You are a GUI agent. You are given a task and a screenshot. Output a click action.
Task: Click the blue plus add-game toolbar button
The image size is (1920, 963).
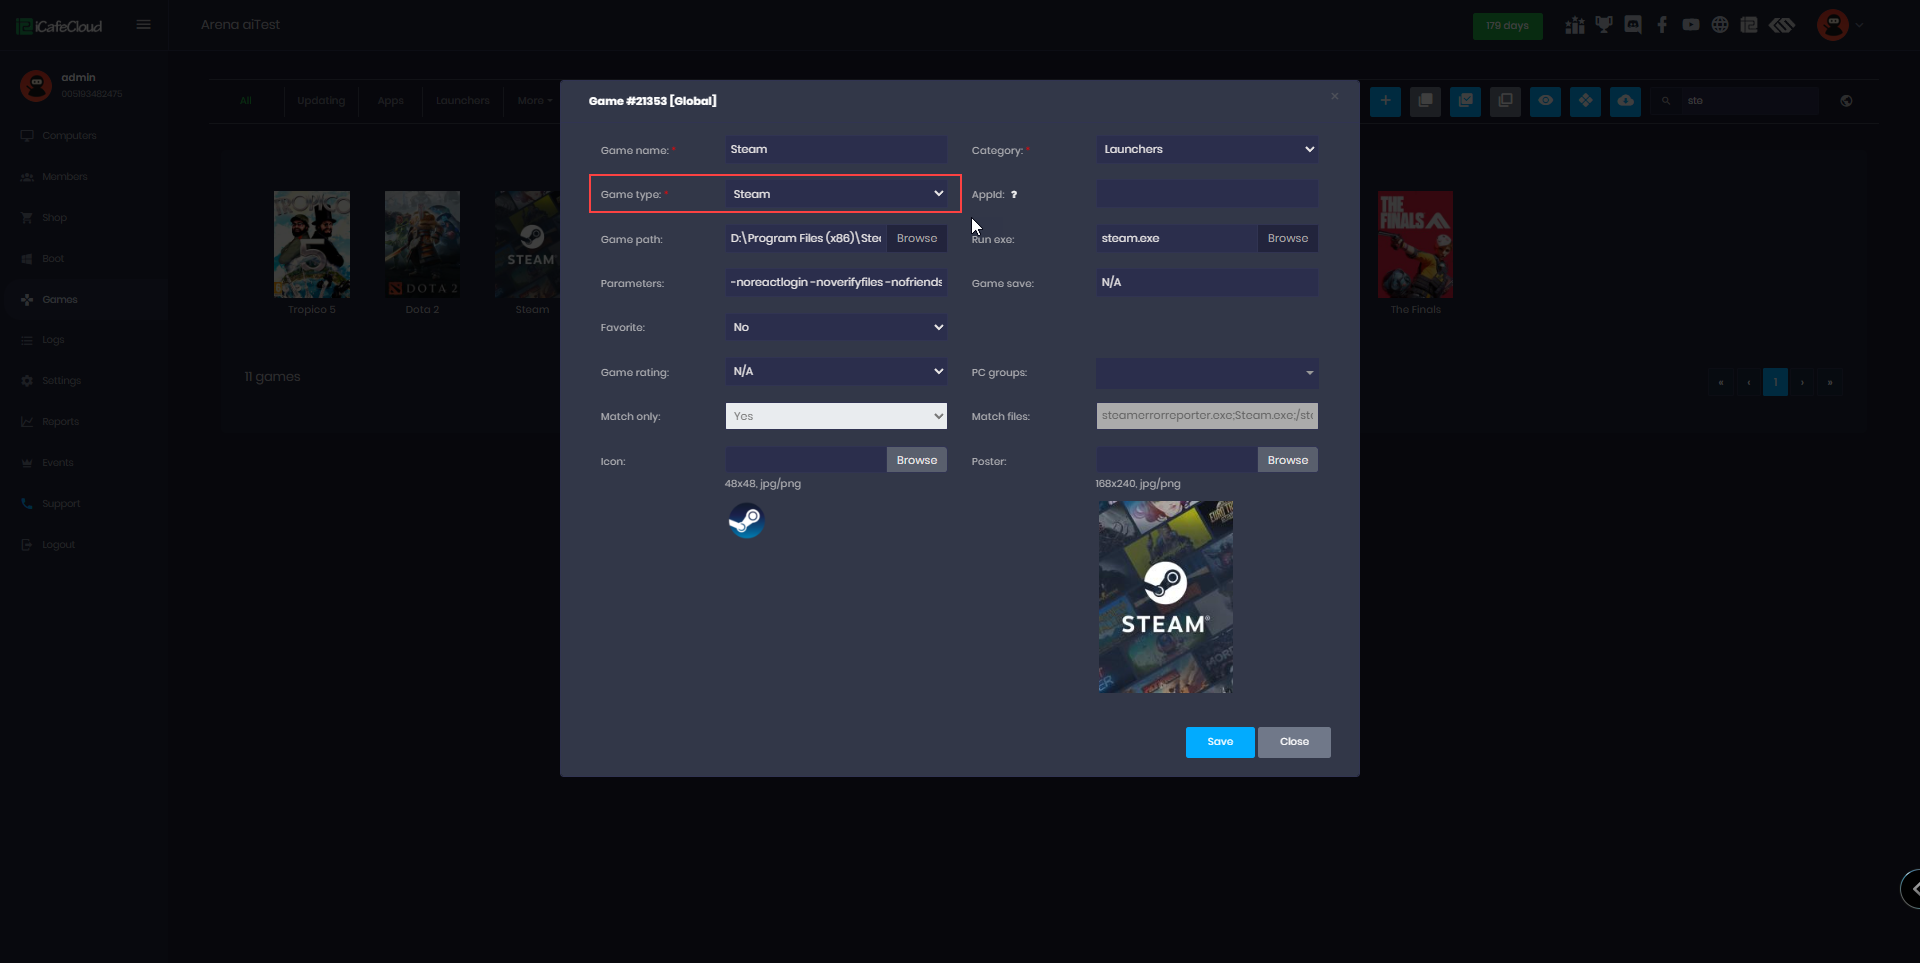[x=1385, y=101]
